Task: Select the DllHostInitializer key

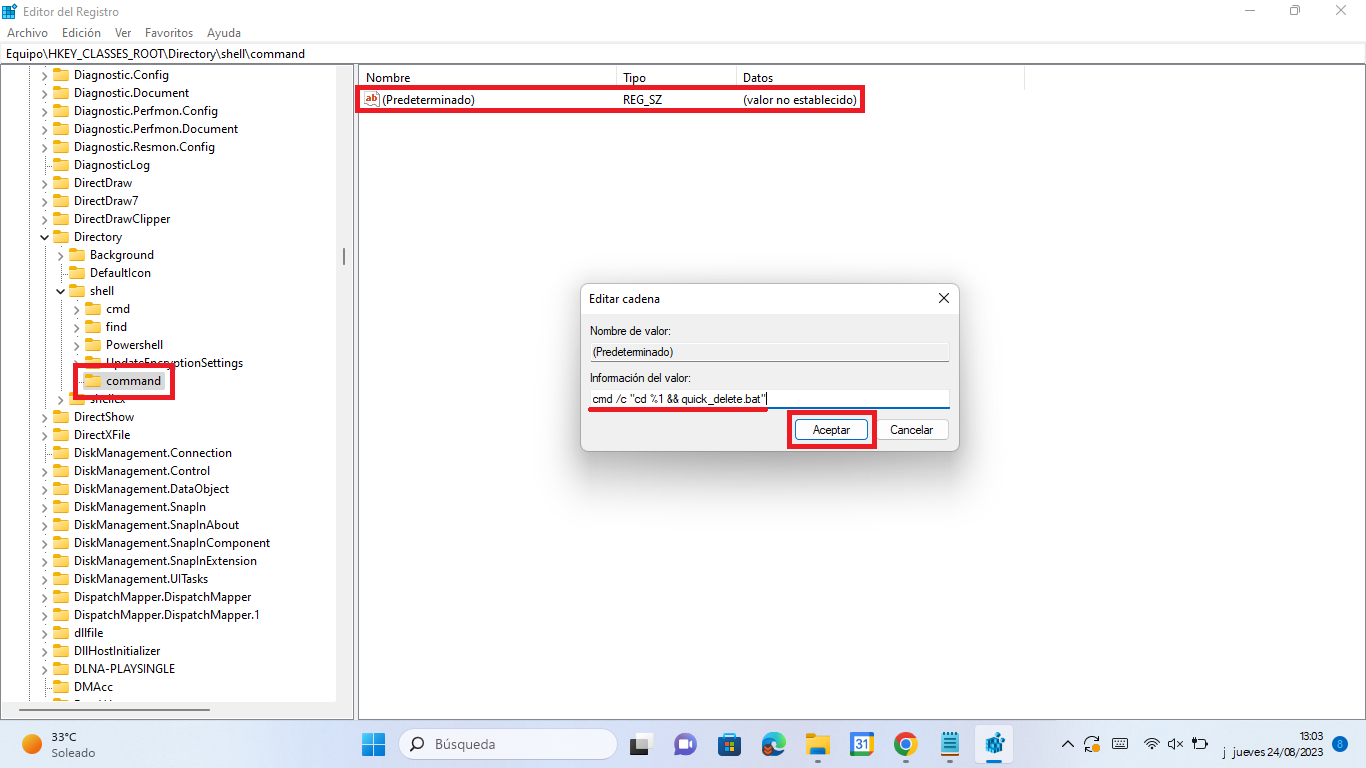Action: (x=117, y=651)
